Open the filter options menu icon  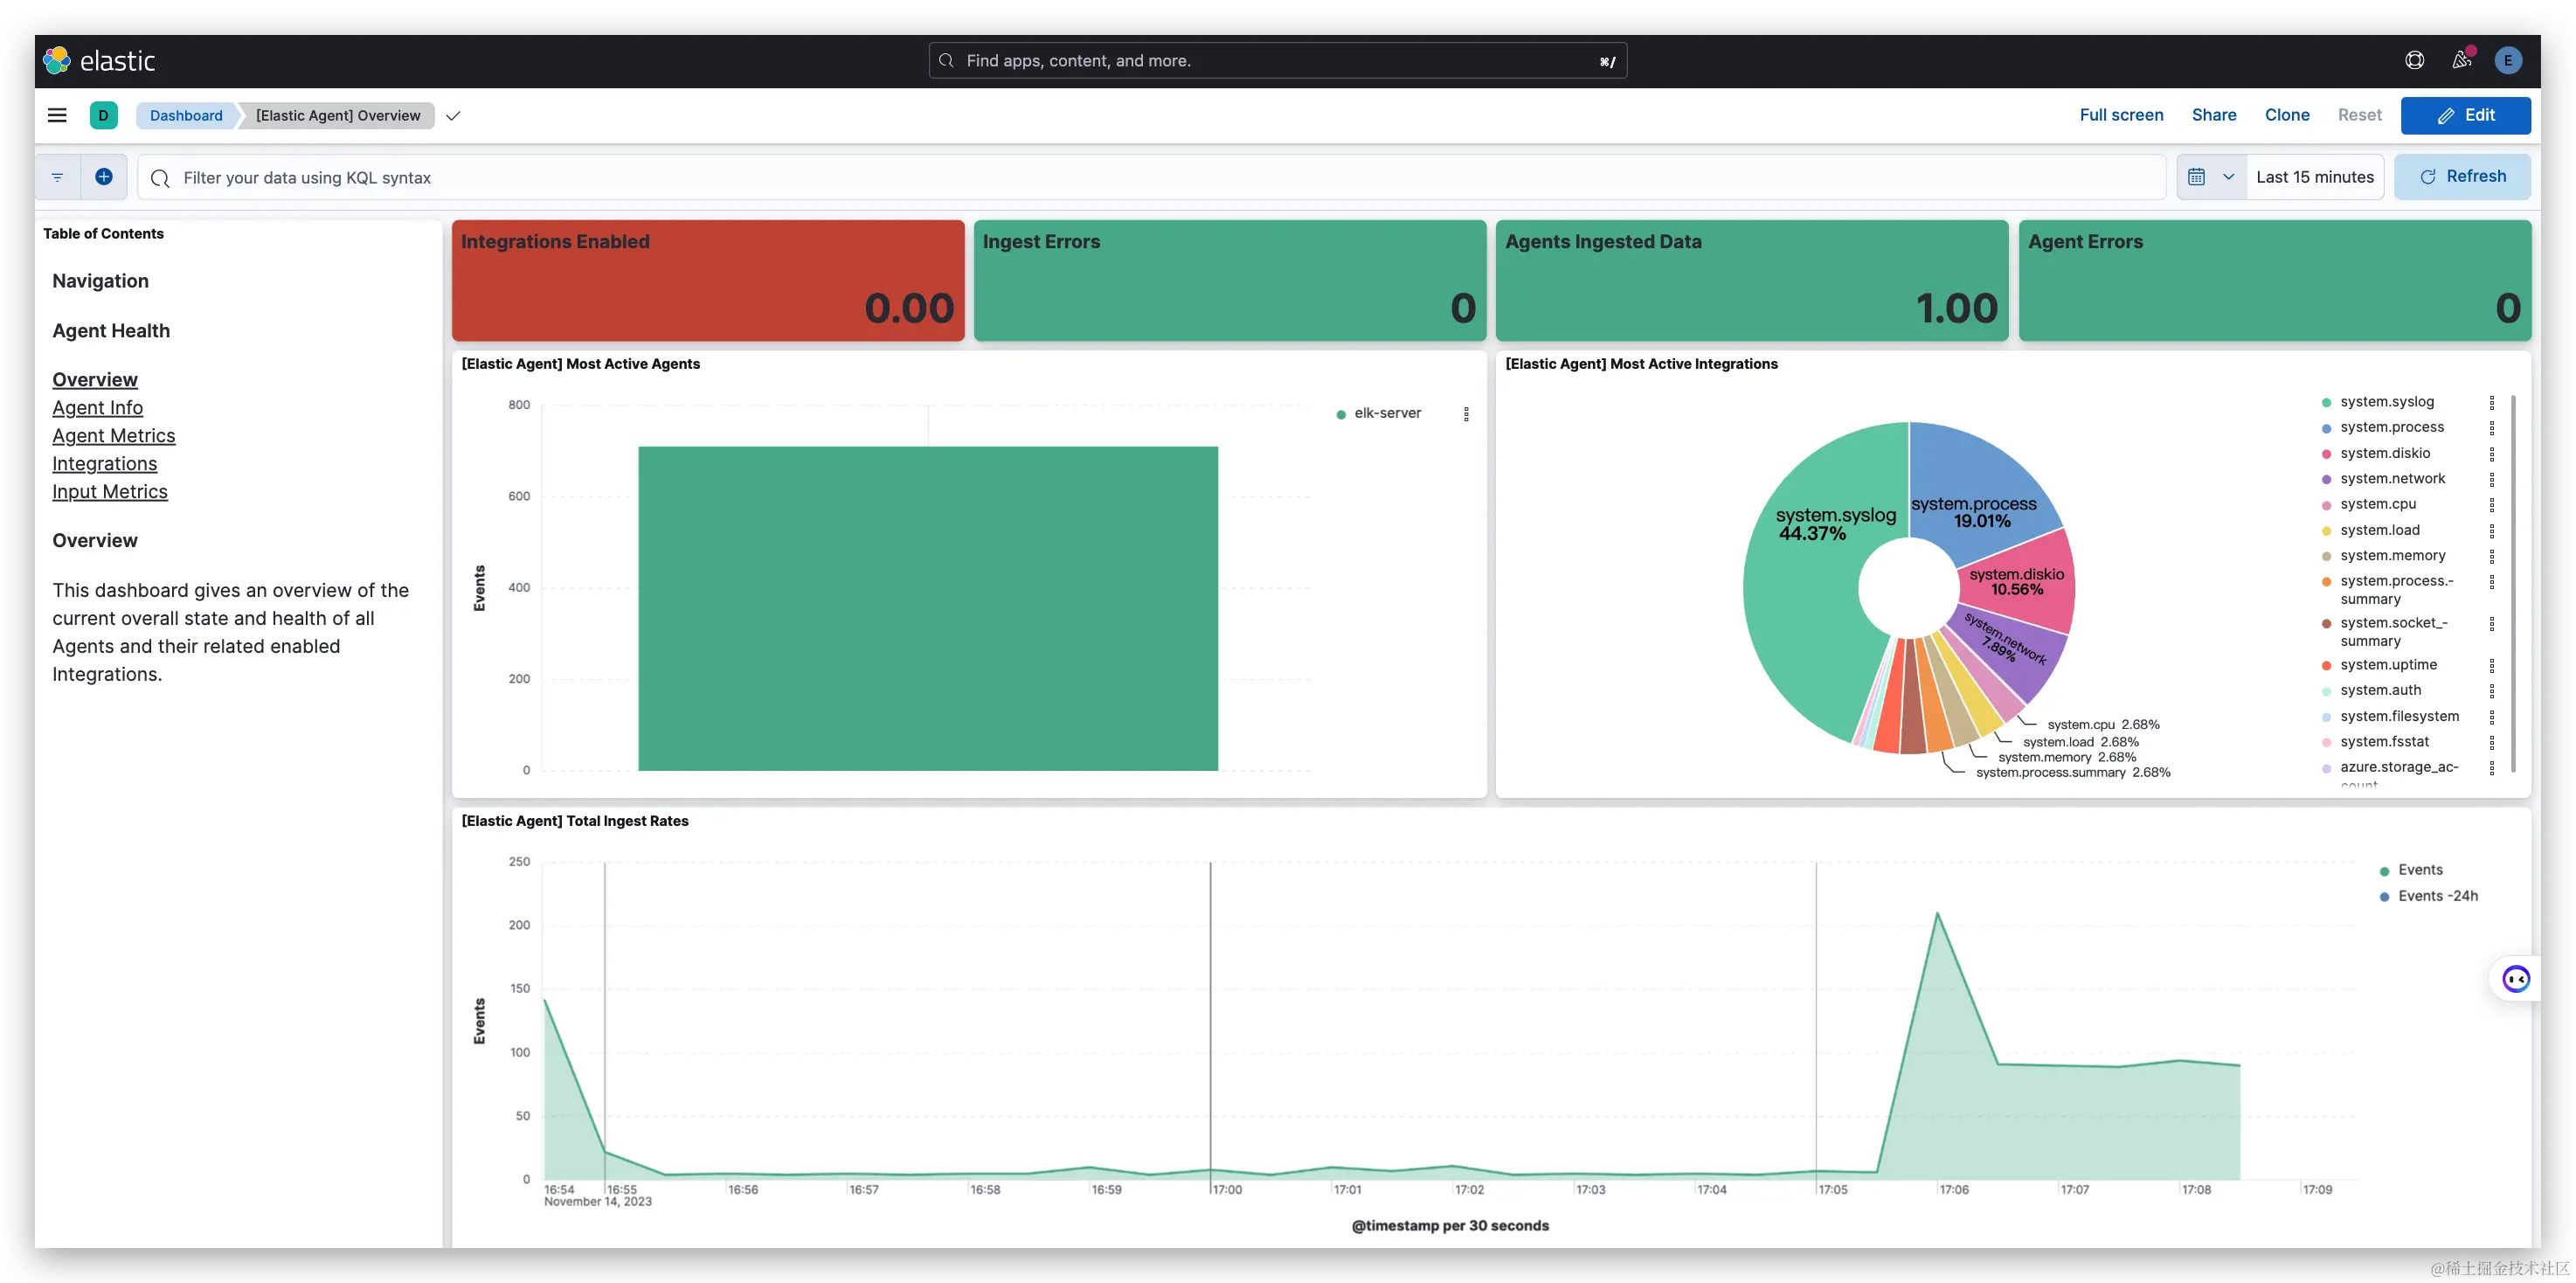58,177
